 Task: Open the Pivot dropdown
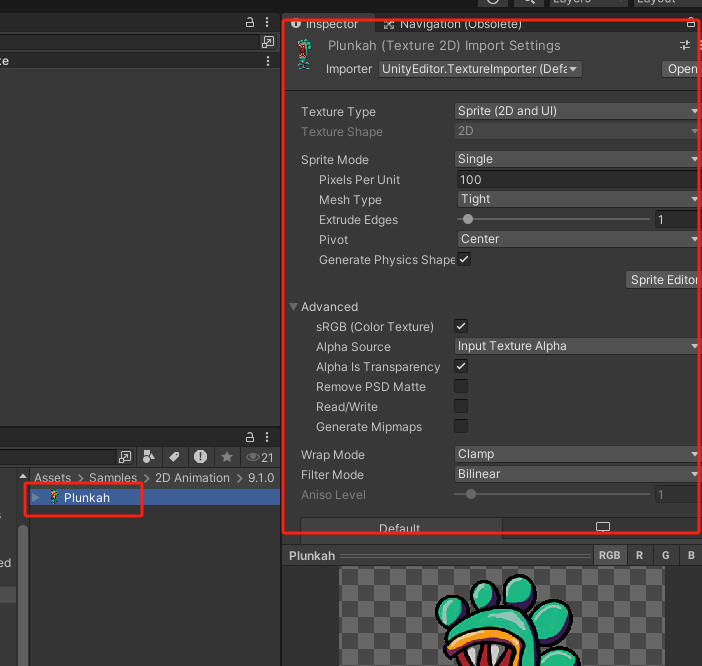pos(579,239)
